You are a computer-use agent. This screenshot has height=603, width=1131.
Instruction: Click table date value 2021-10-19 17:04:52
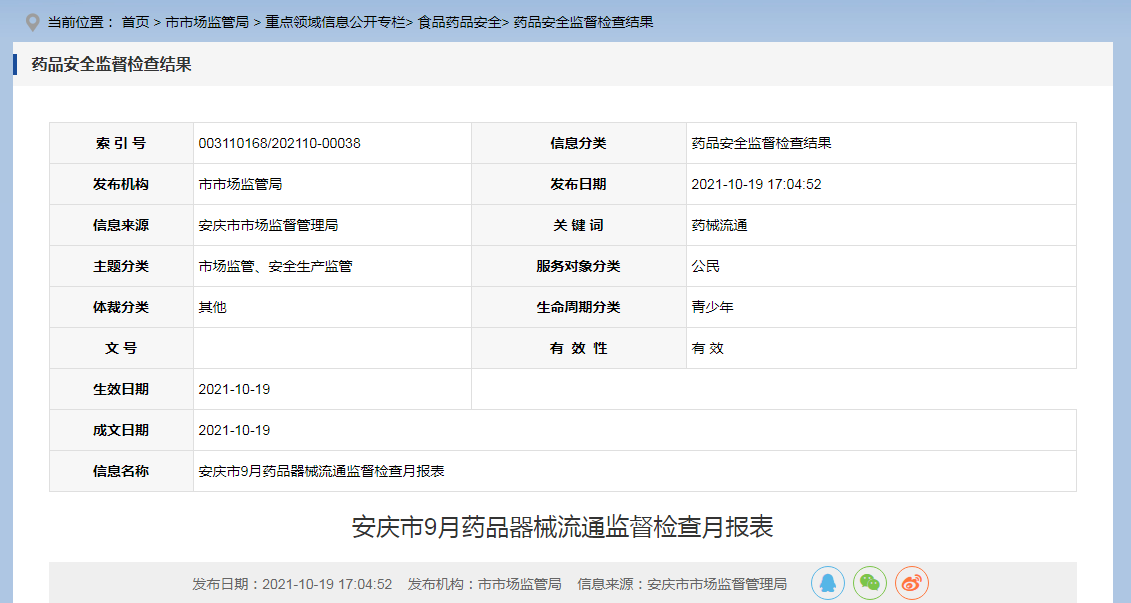(756, 185)
